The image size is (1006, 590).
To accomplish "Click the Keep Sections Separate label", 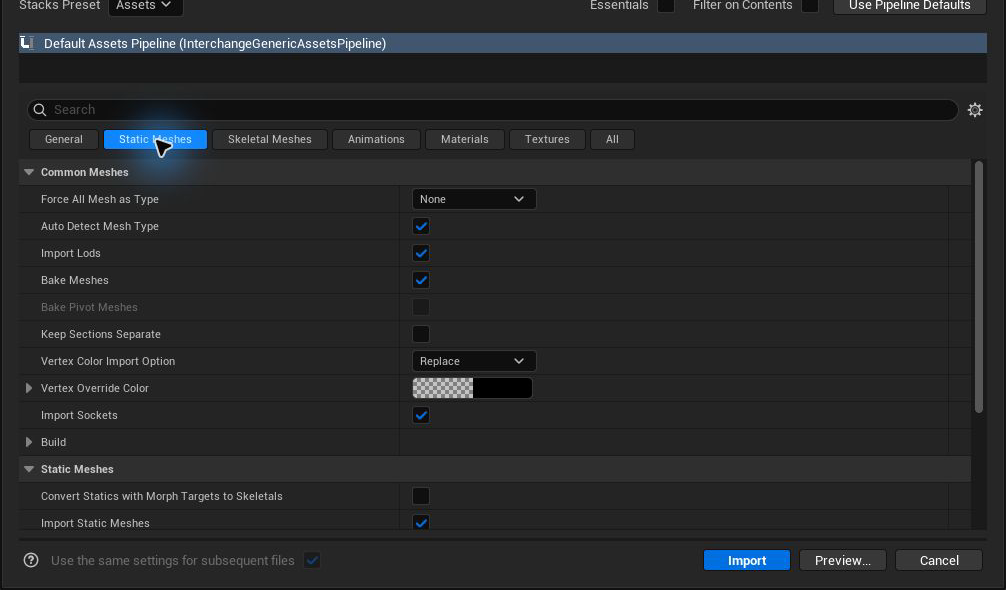I will tap(101, 333).
